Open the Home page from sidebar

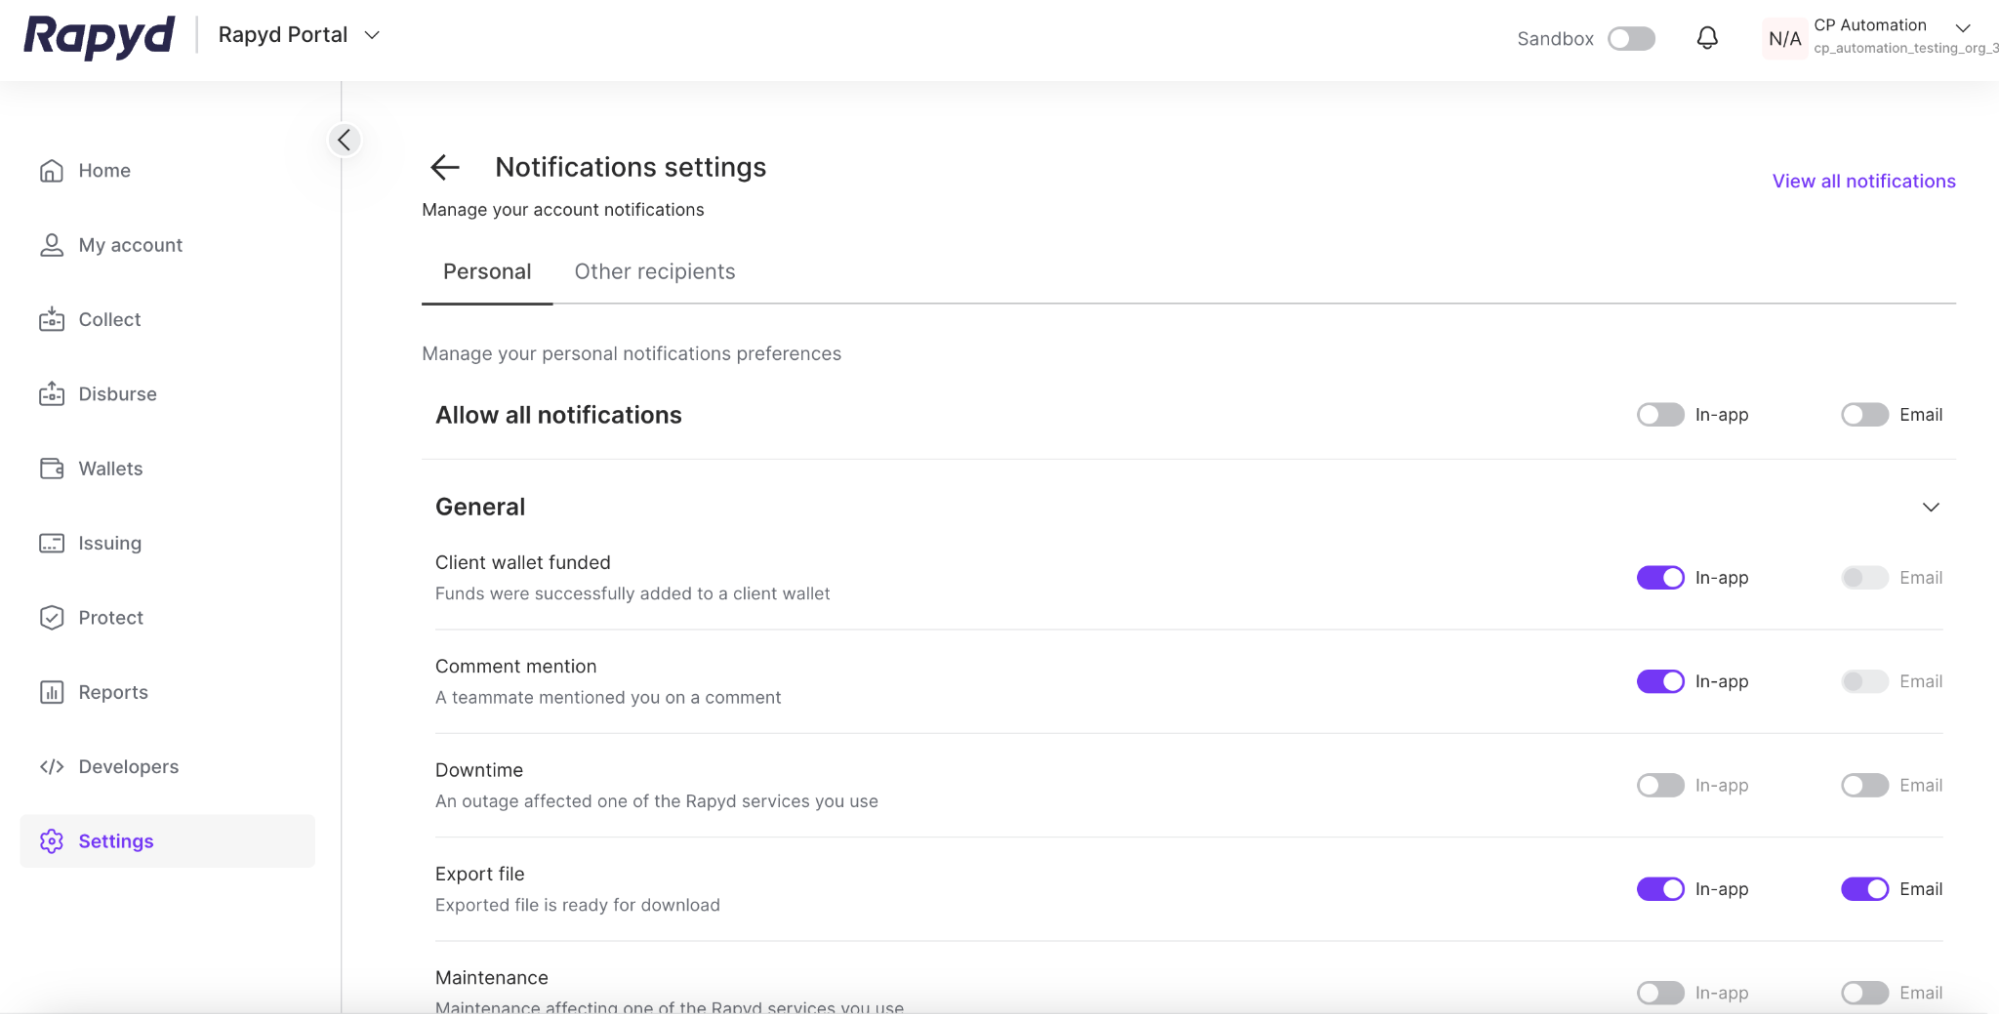103,170
